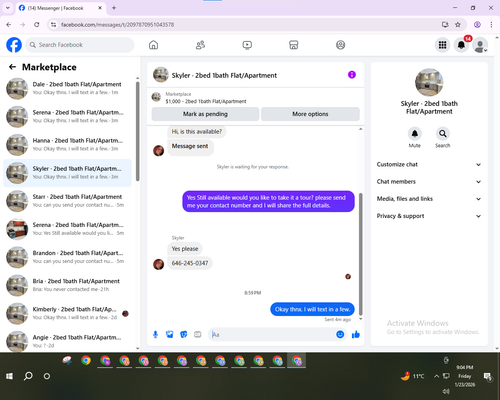This screenshot has width=500, height=400.
Task: Choose a sticker icon in composer
Action: (x=184, y=334)
